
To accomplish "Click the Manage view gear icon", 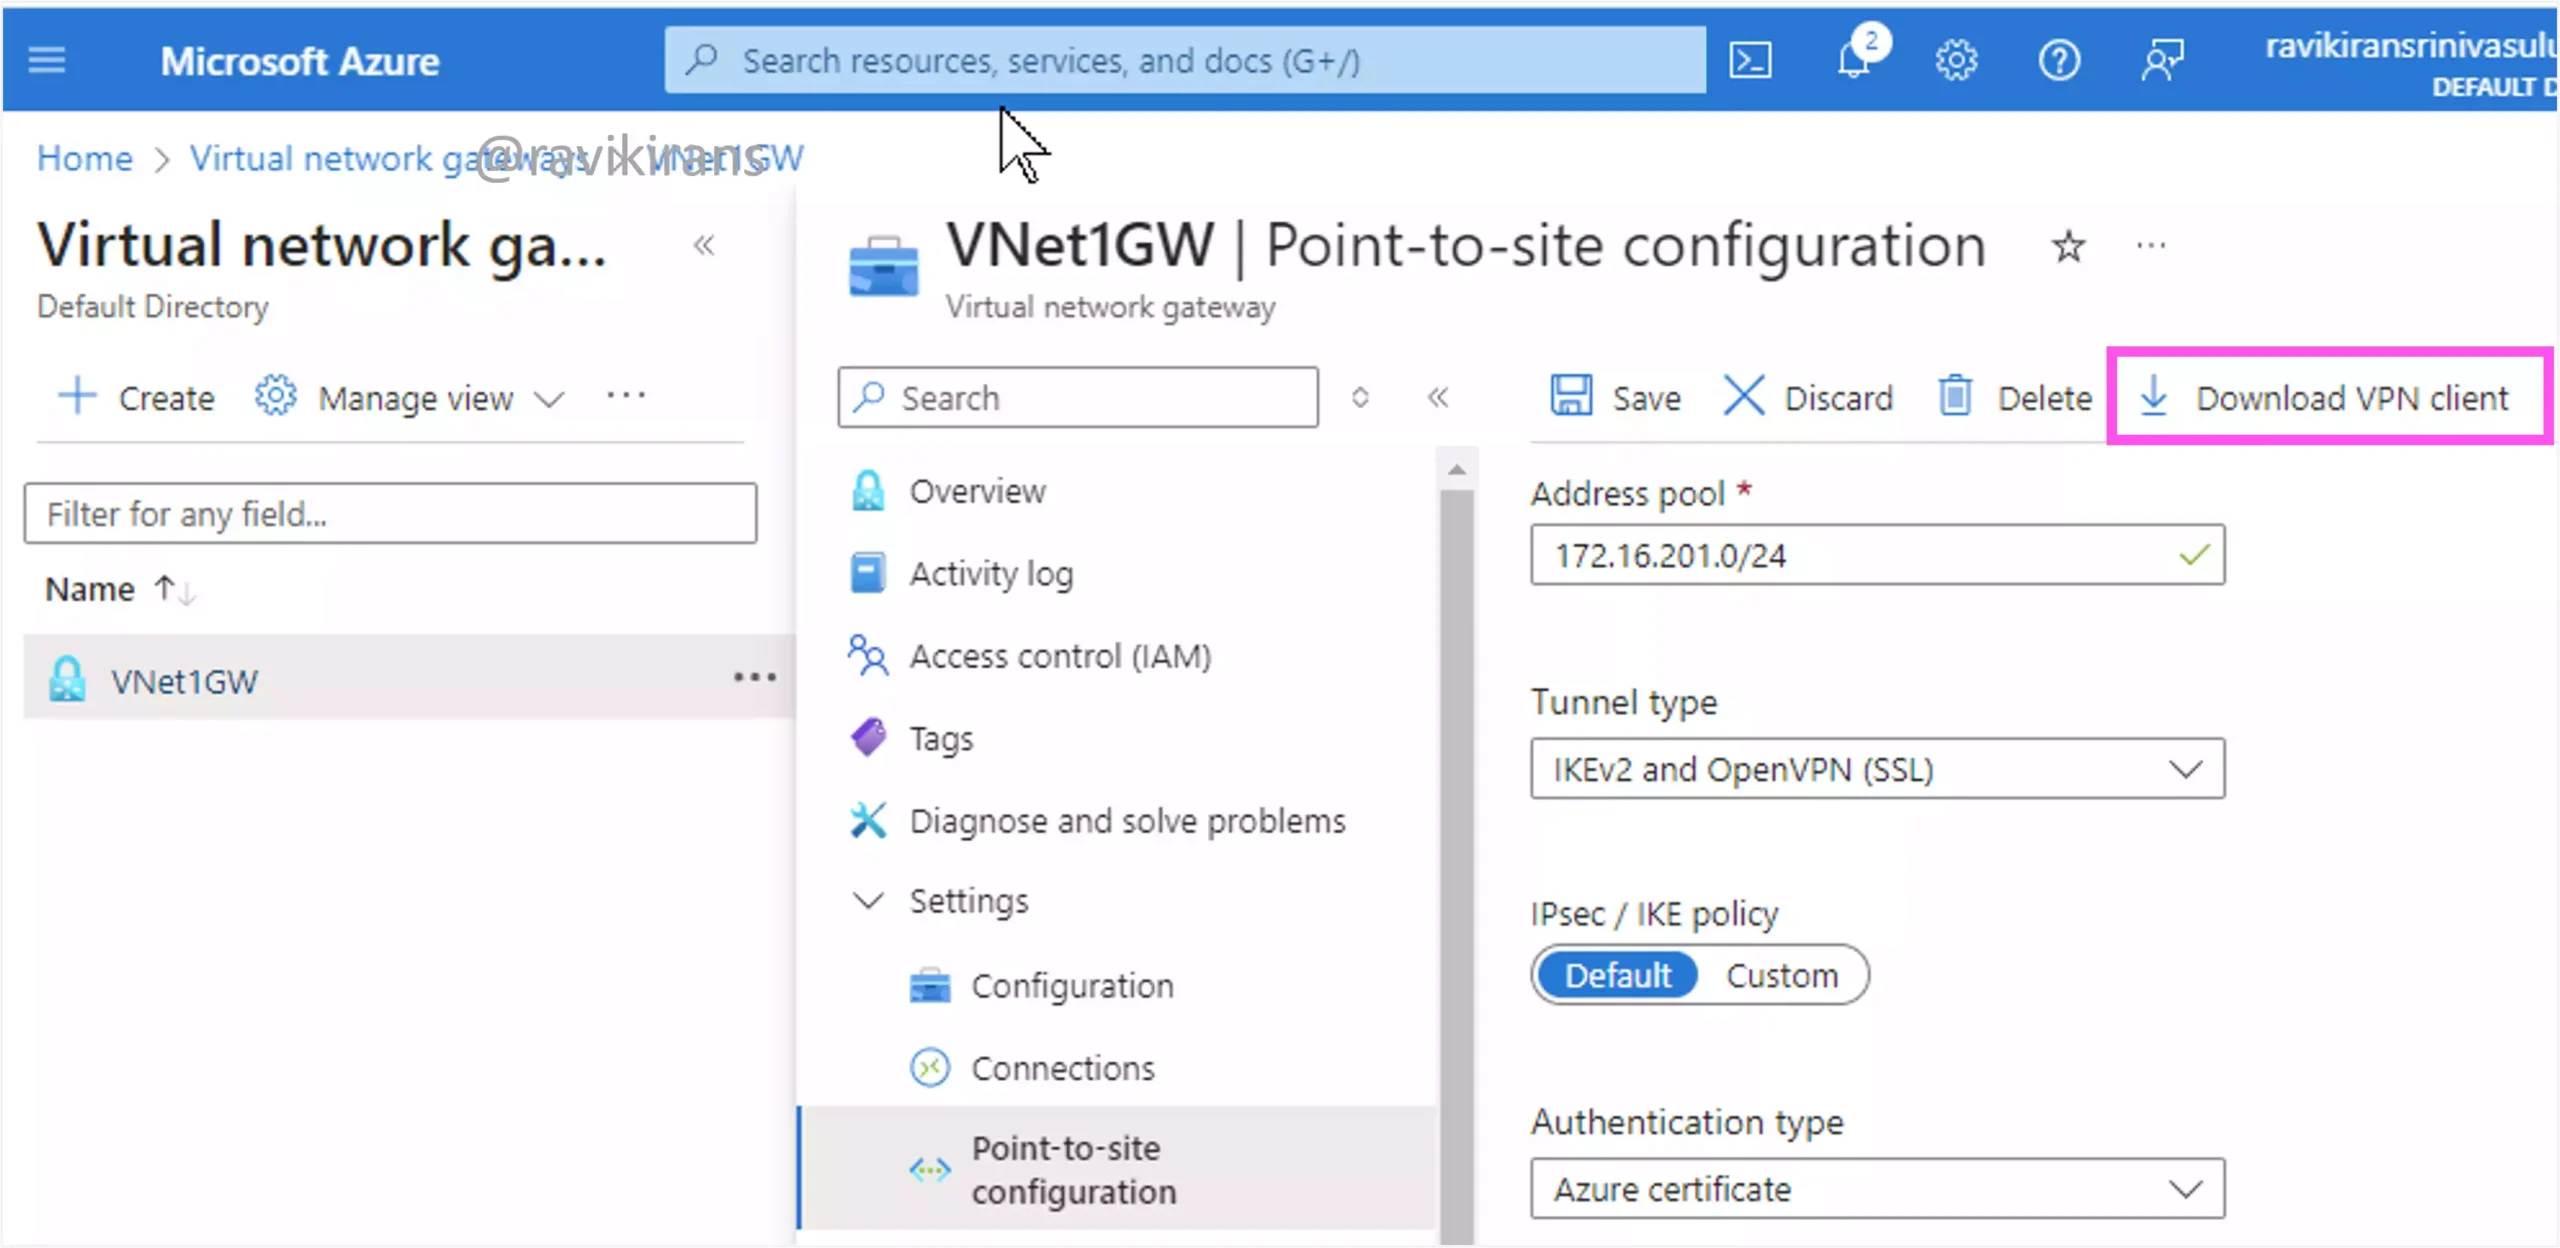I will coord(275,396).
